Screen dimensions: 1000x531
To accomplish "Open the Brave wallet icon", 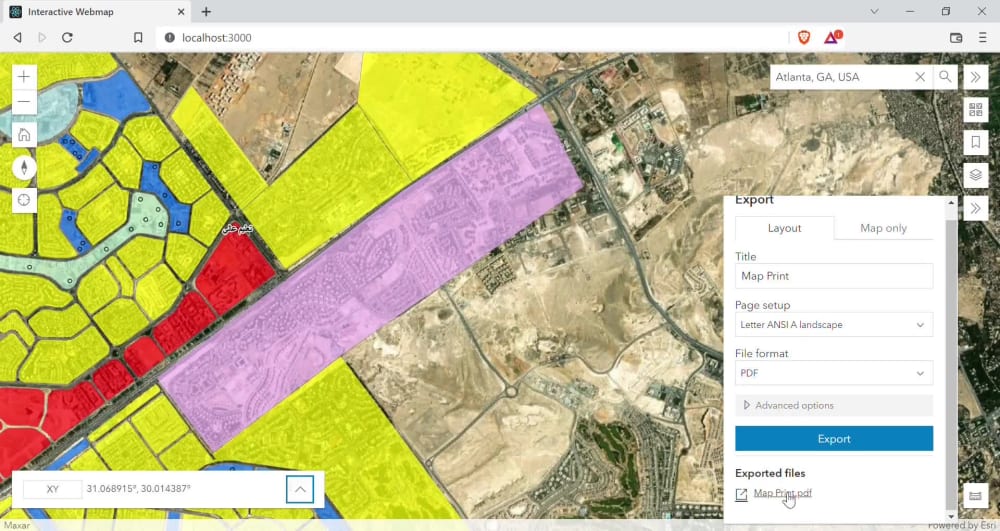I will pyautogui.click(x=955, y=38).
